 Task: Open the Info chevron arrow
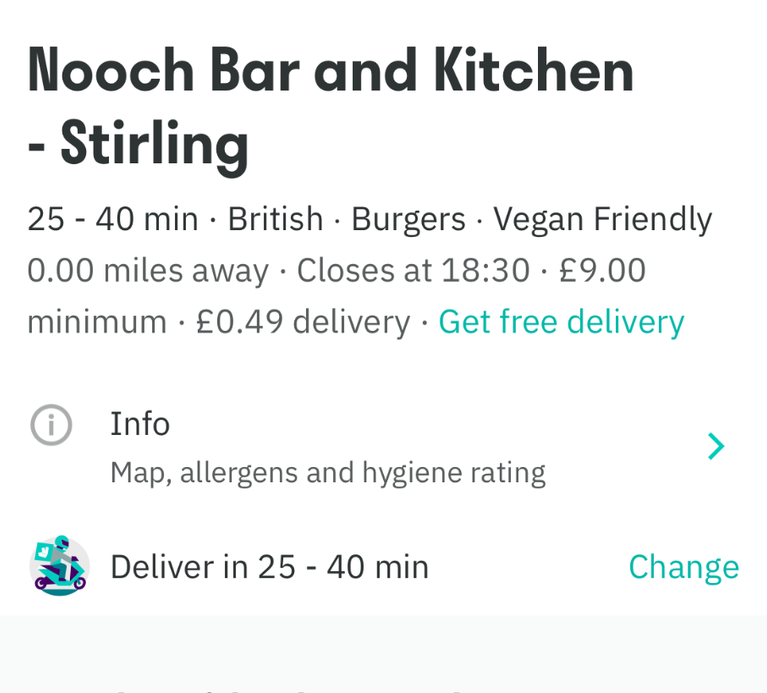click(716, 446)
